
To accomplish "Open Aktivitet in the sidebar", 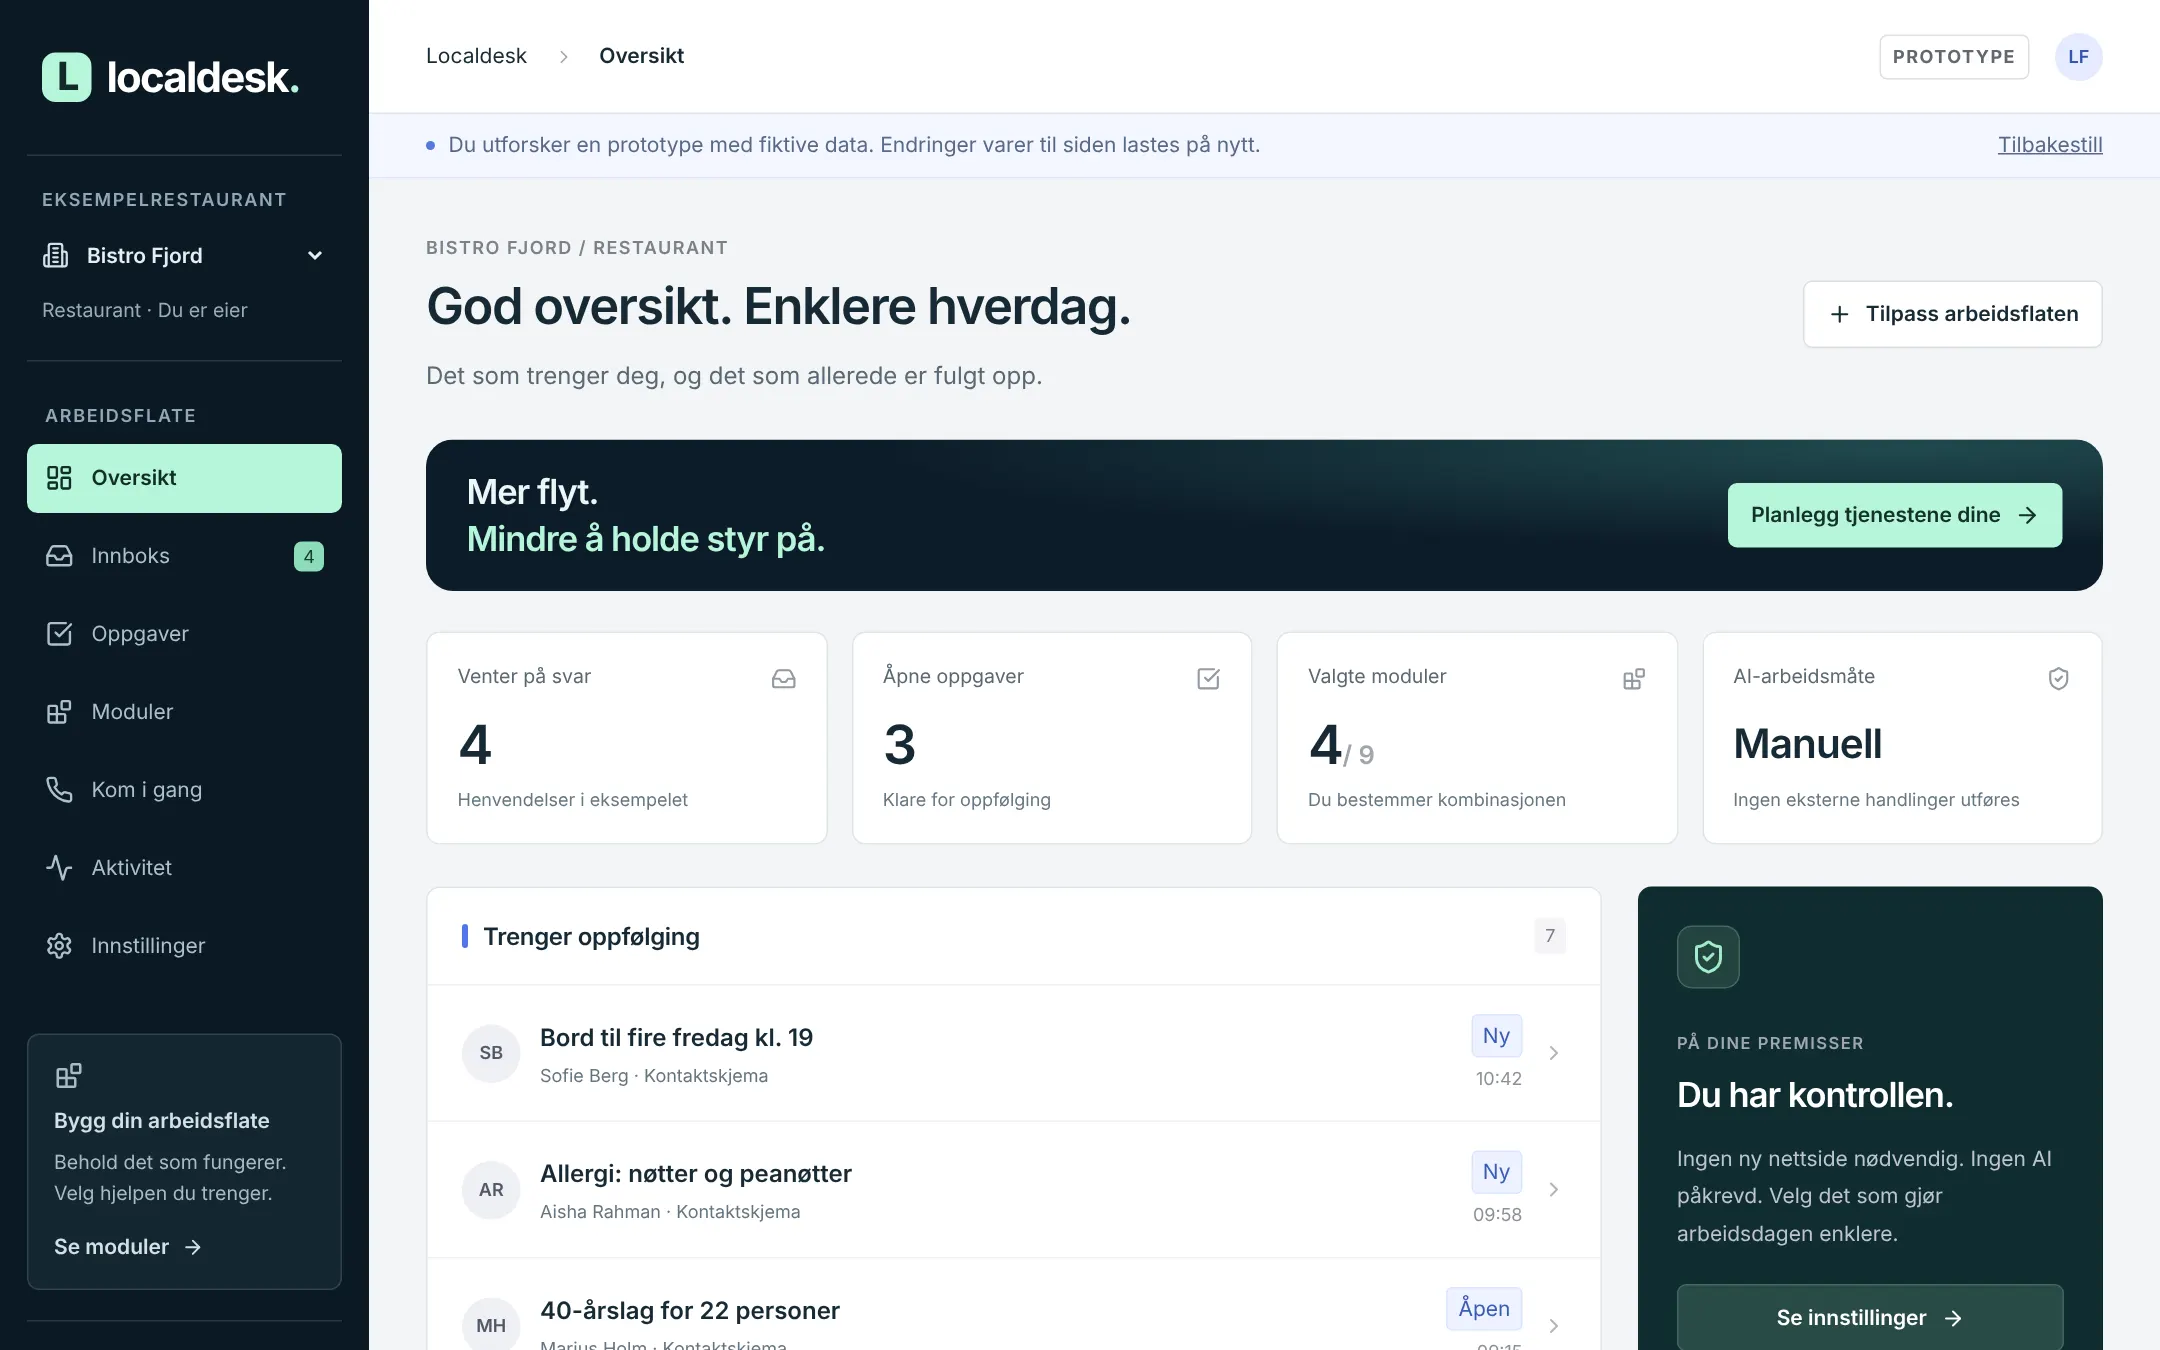I will (184, 868).
